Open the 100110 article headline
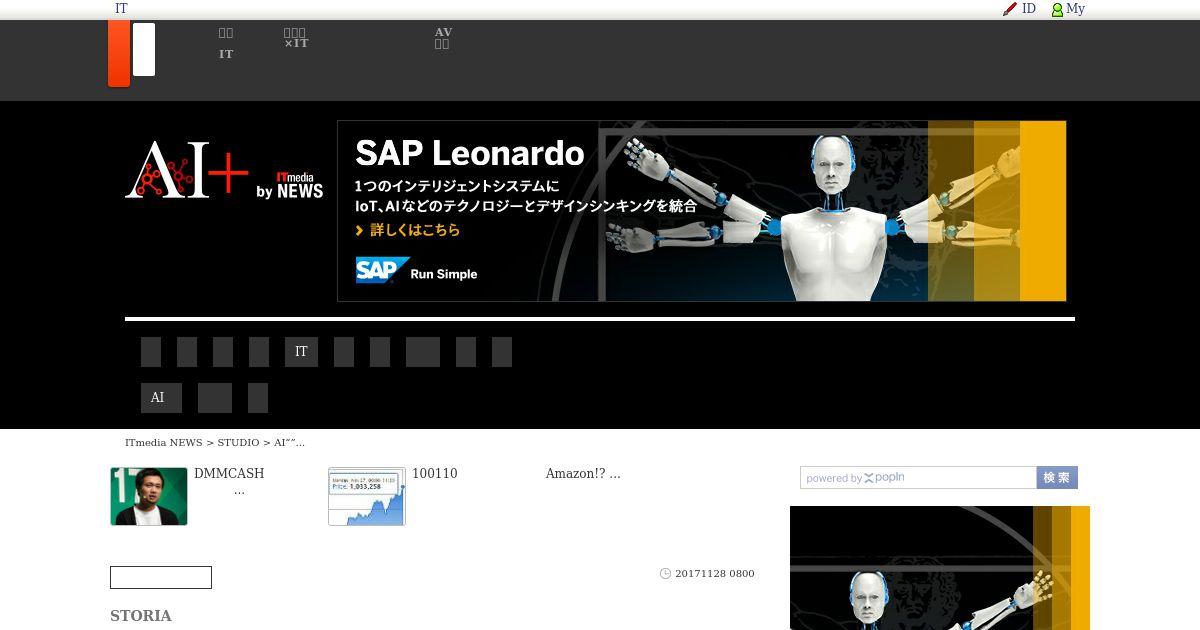This screenshot has height=630, width=1200. (435, 474)
